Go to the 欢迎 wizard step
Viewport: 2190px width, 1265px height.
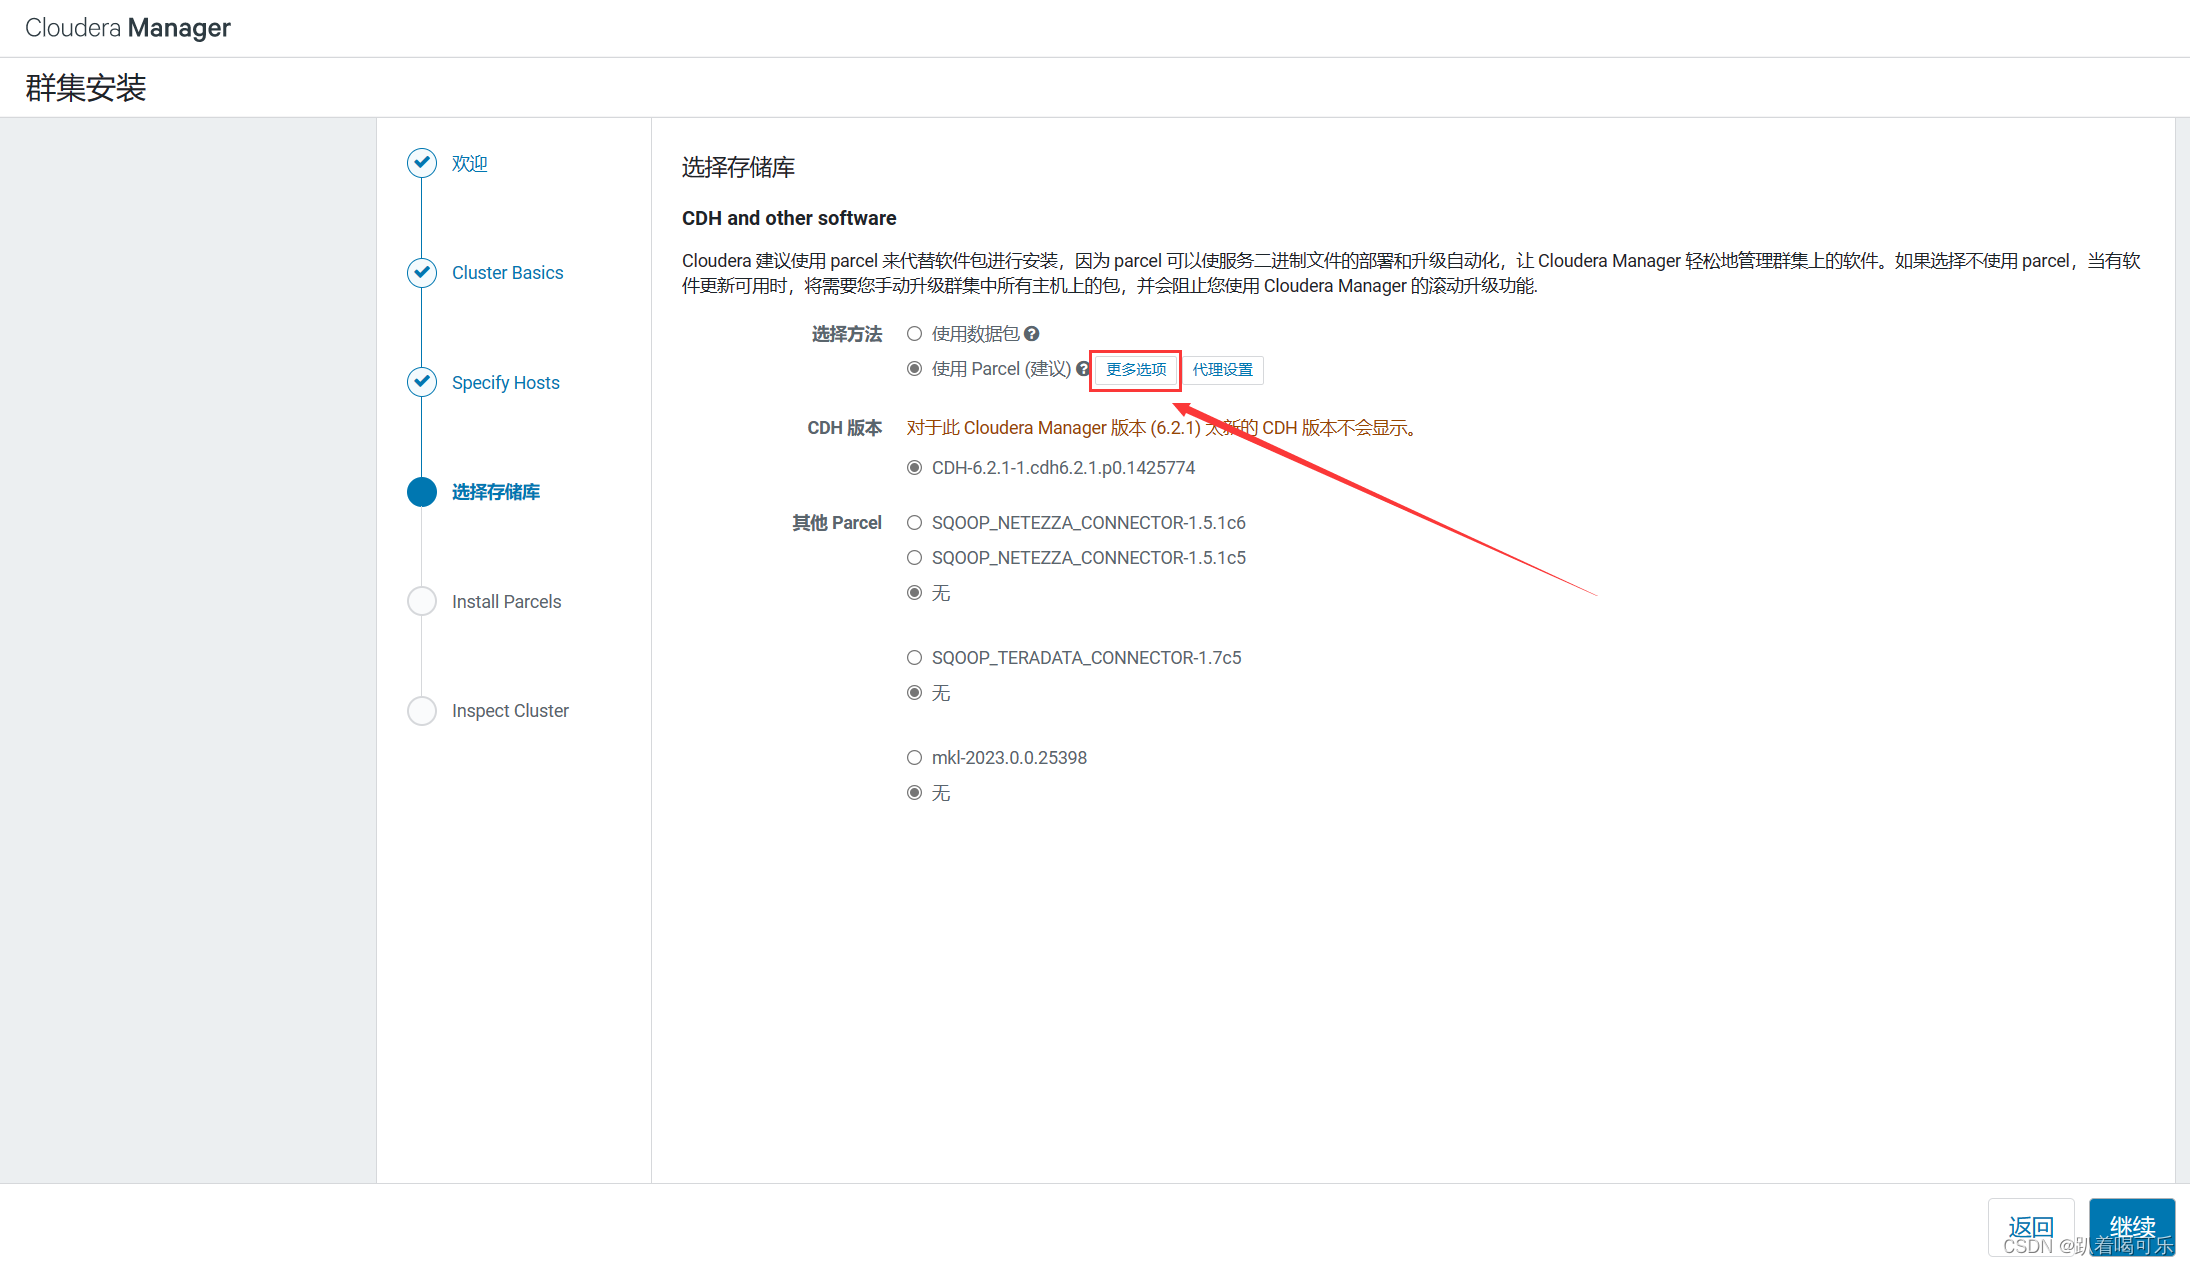469,163
